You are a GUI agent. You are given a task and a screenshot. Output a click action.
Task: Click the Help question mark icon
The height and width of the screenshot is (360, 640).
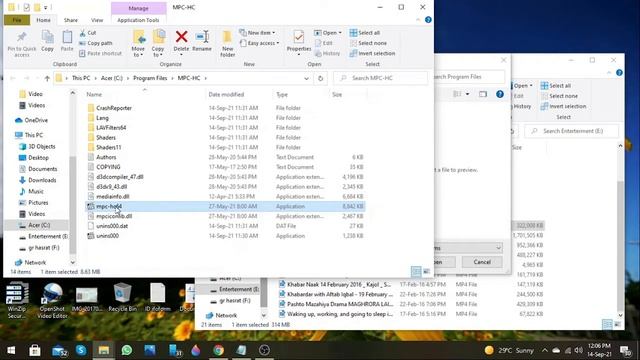pos(428,20)
